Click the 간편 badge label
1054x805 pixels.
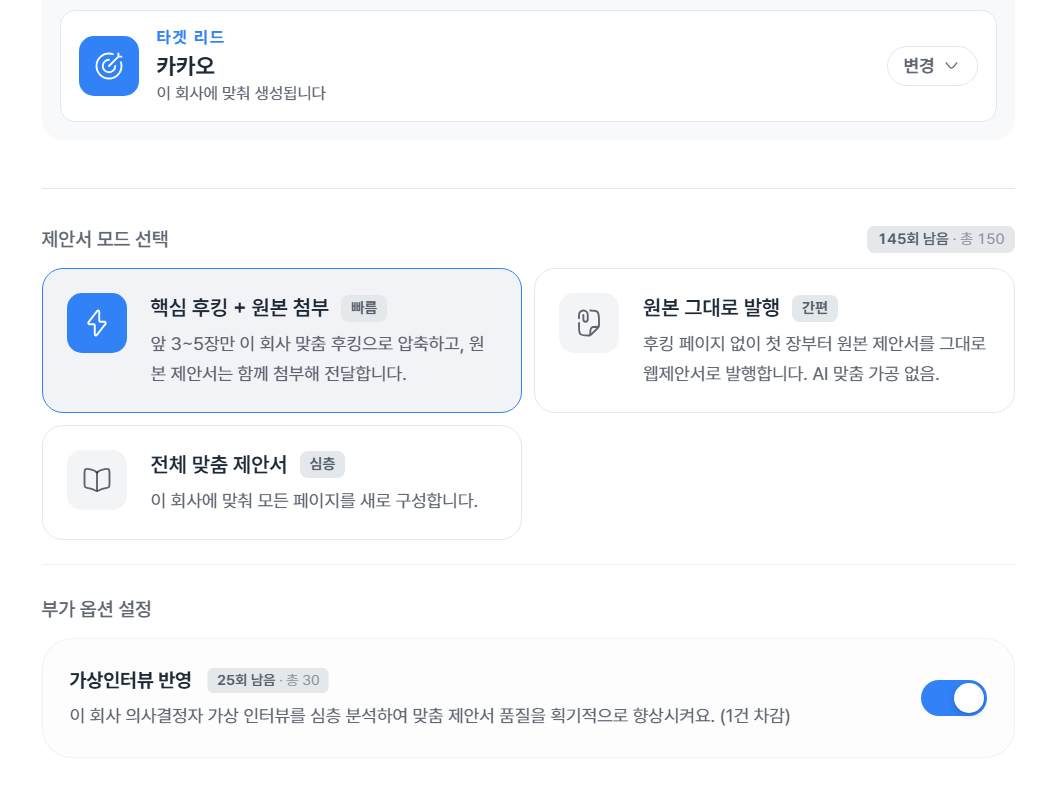(x=815, y=308)
